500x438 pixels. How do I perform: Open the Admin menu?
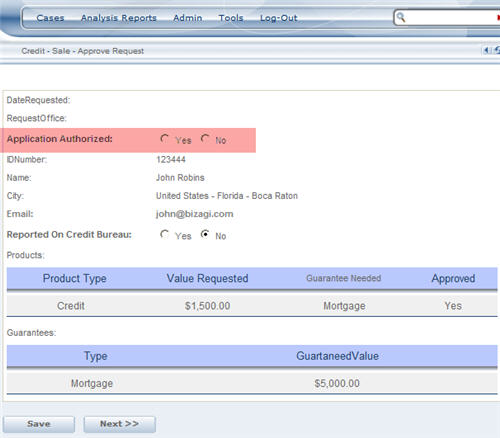pyautogui.click(x=188, y=18)
